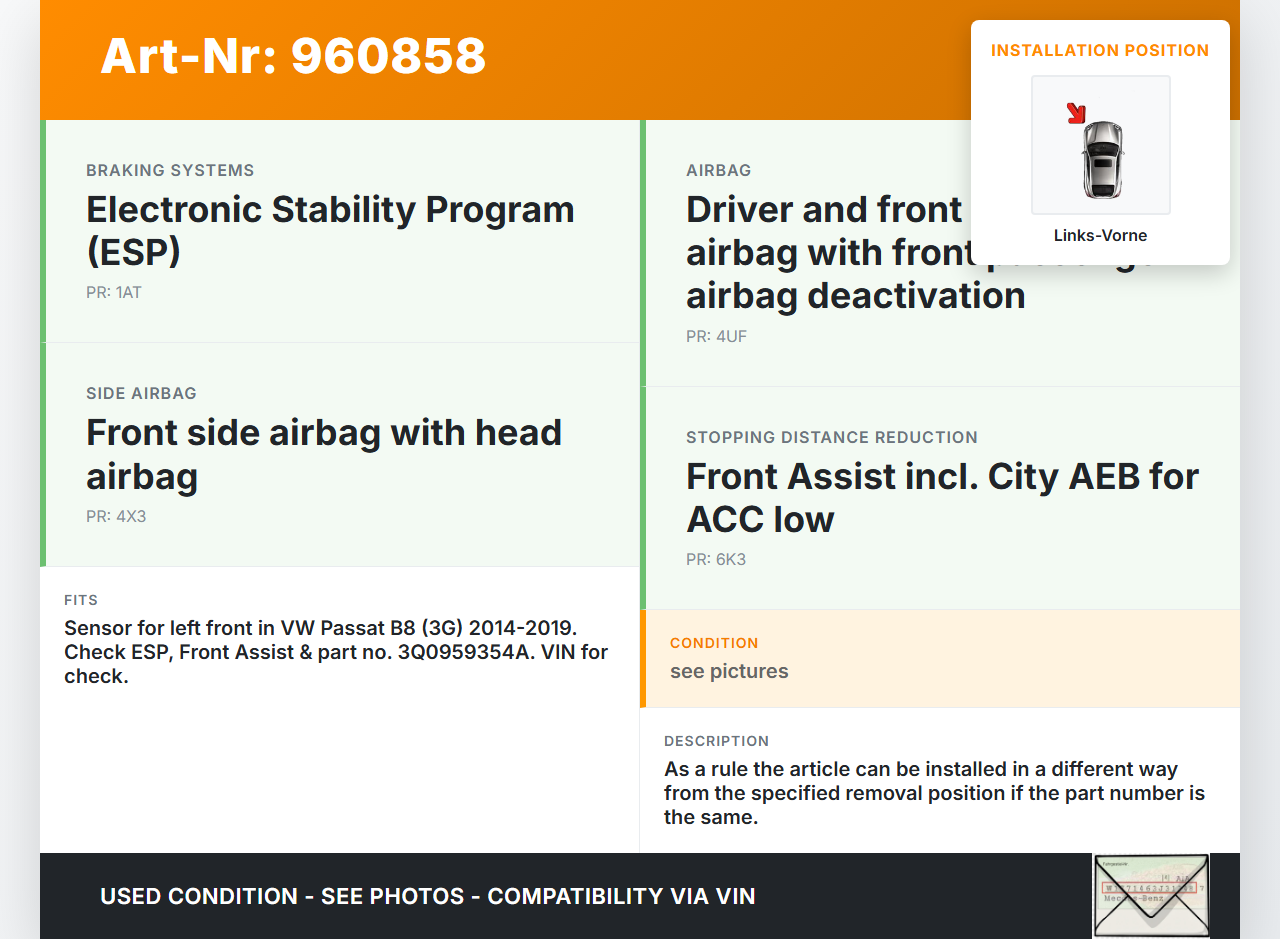Click the CONDITION label
Screen dimensions: 1280x939
(714, 643)
